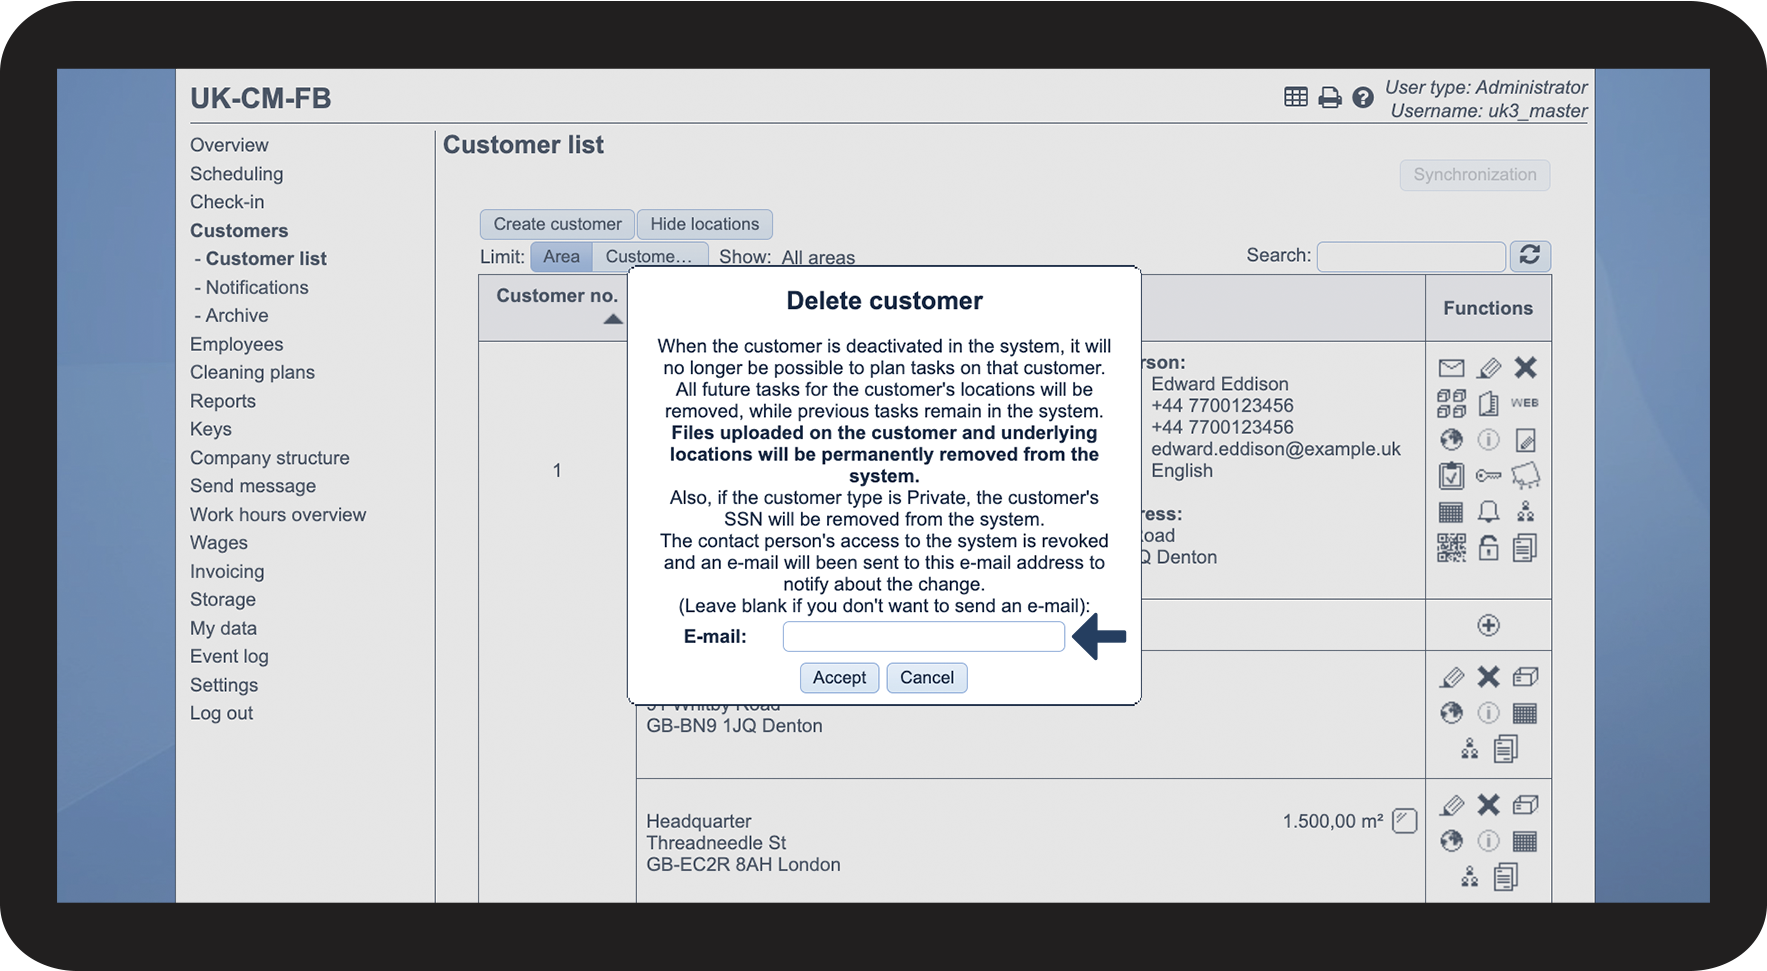This screenshot has height=971, width=1767.
Task: Go to Invoicing in the sidebar
Action: (x=227, y=572)
